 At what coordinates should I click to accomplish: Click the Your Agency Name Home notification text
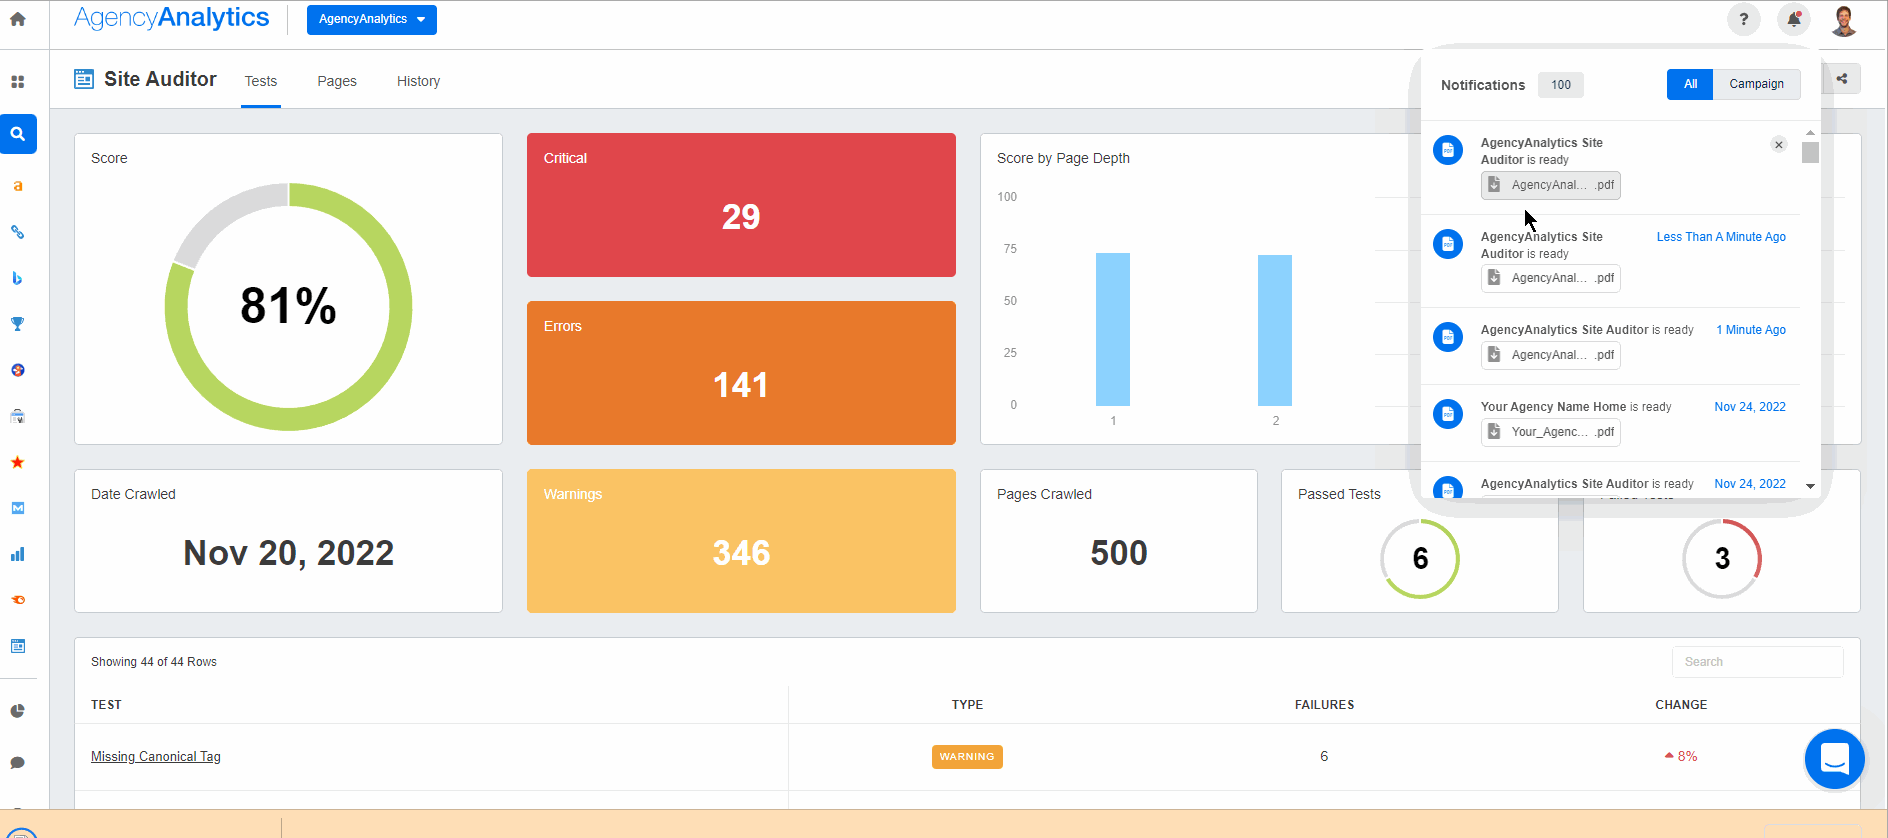1576,407
